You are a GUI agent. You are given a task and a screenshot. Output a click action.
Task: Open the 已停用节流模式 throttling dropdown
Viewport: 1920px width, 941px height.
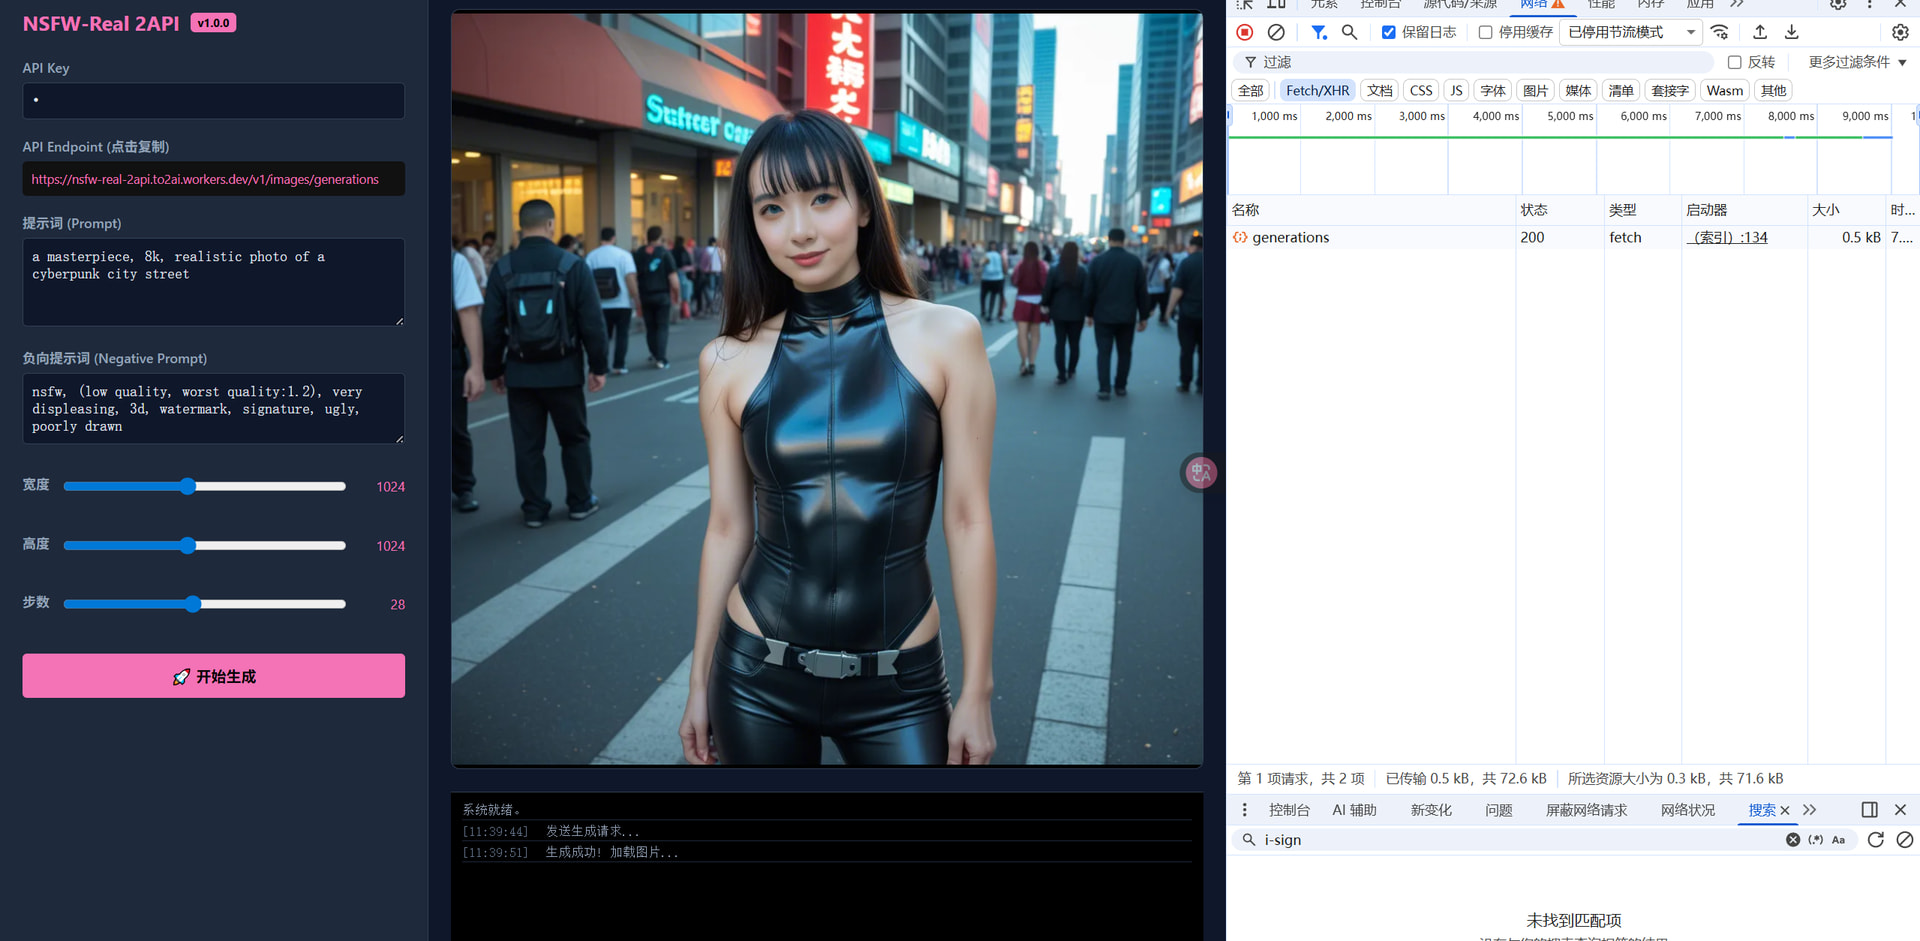(x=1631, y=32)
